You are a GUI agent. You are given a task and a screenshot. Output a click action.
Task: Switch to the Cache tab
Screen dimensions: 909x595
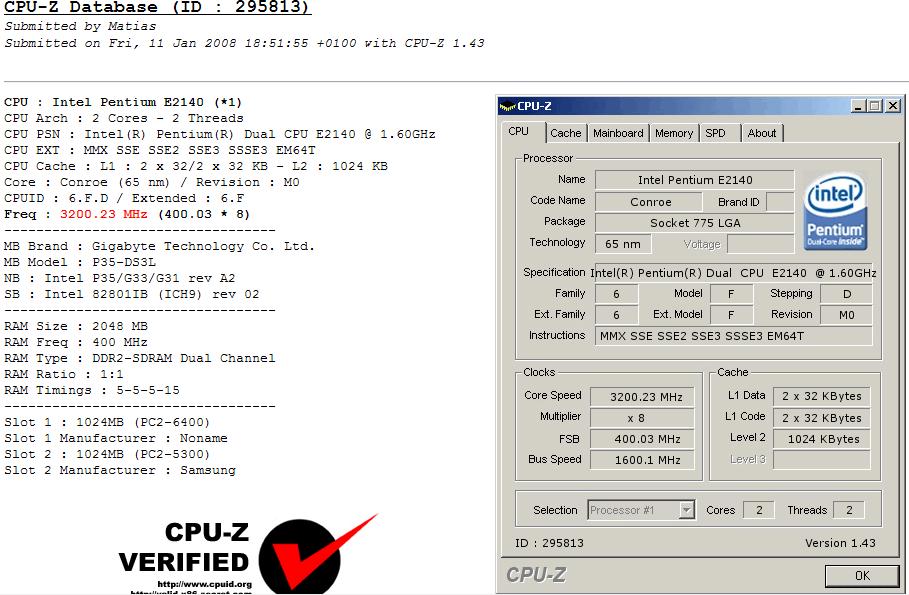(x=566, y=133)
